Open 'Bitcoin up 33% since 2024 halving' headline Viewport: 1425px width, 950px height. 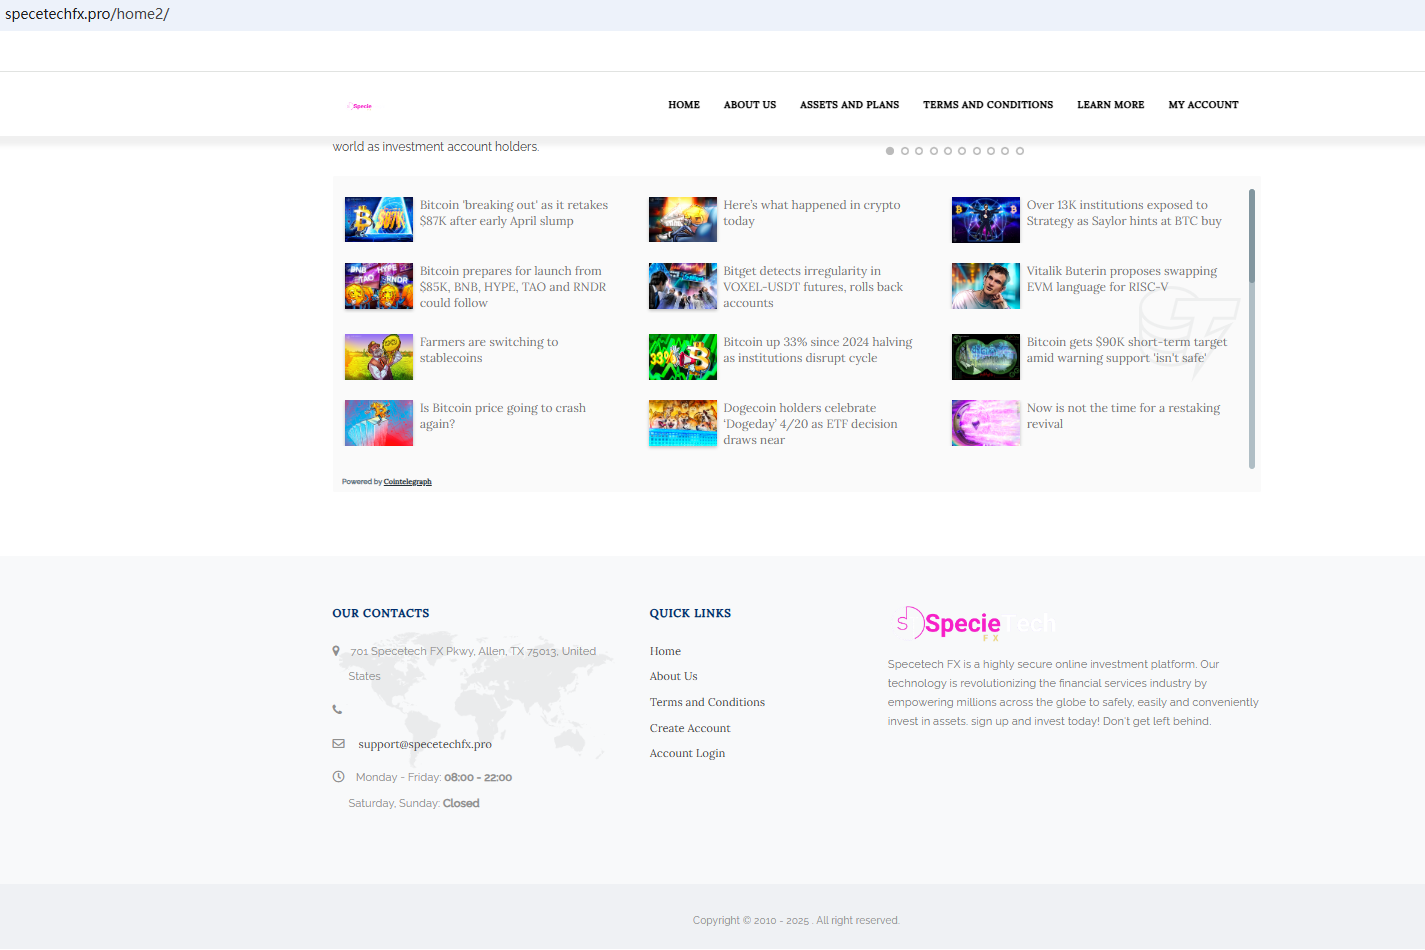point(818,350)
